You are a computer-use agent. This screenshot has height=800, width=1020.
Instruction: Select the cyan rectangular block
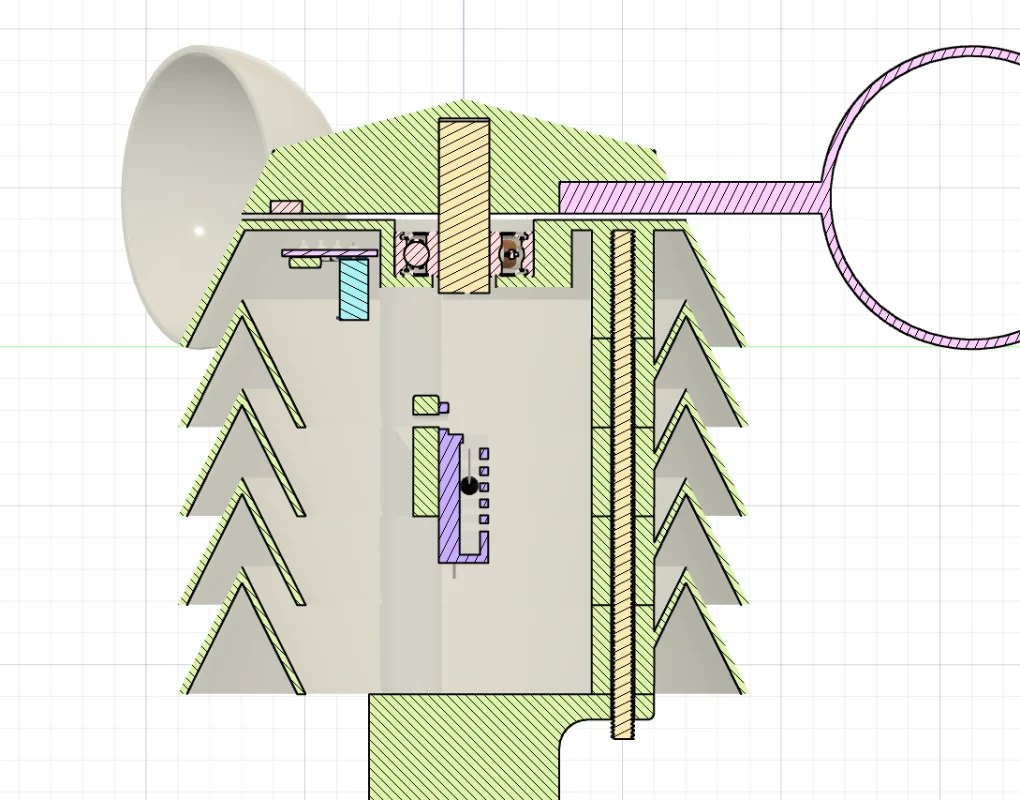[x=353, y=289]
